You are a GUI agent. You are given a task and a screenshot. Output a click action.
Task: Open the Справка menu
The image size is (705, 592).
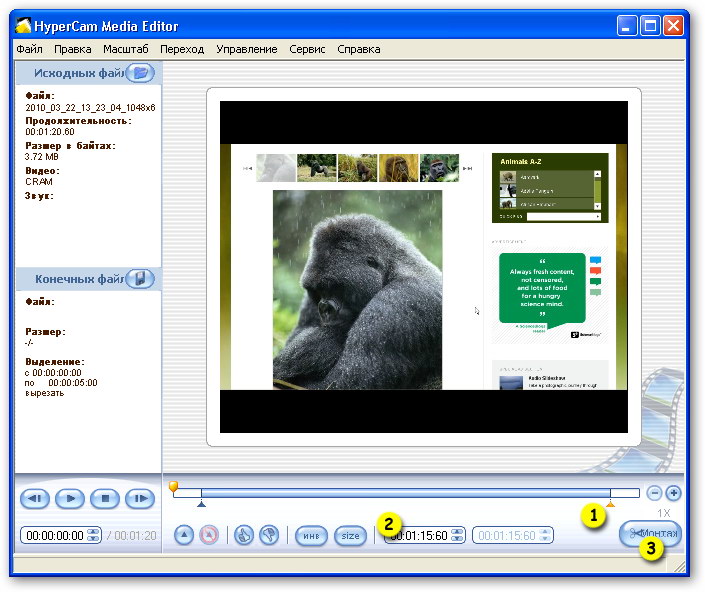[359, 49]
